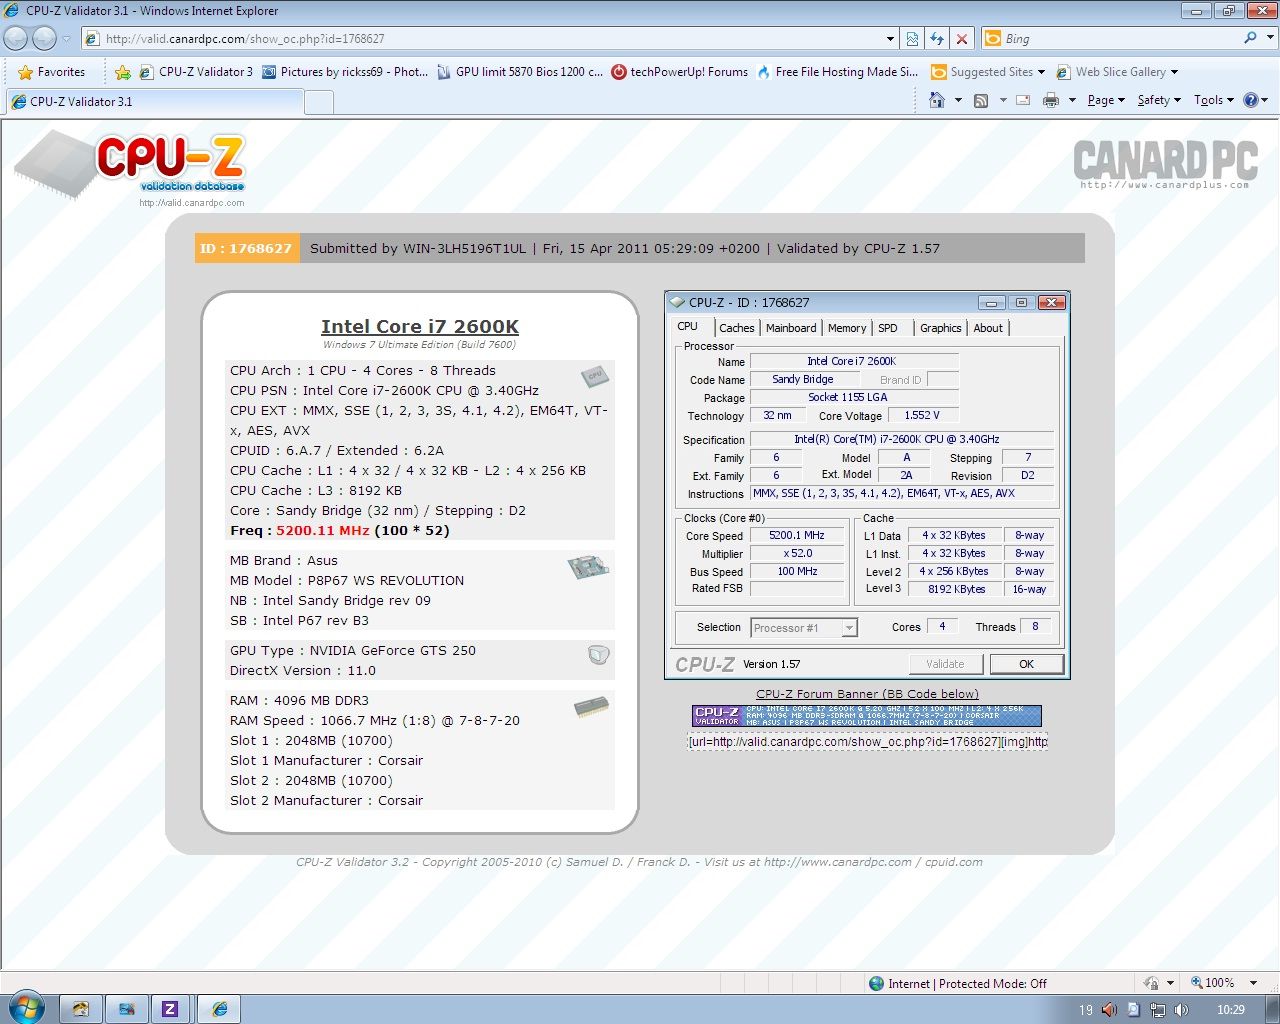Click the Intel Core i7 2600K heading link

pos(420,327)
